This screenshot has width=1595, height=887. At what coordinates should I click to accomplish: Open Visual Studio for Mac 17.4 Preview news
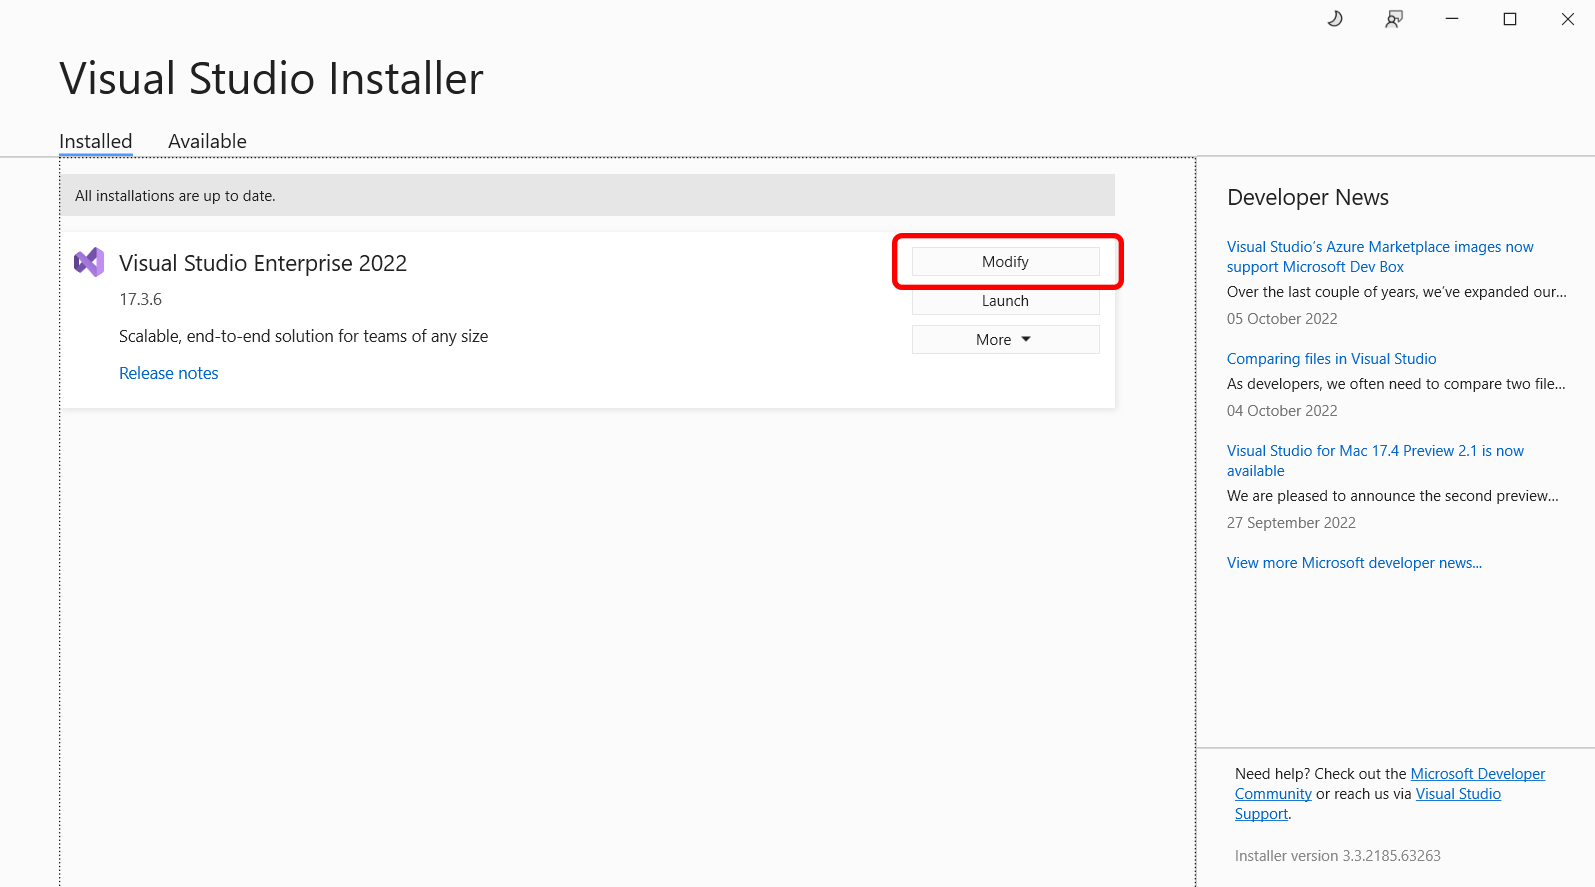1375,451
